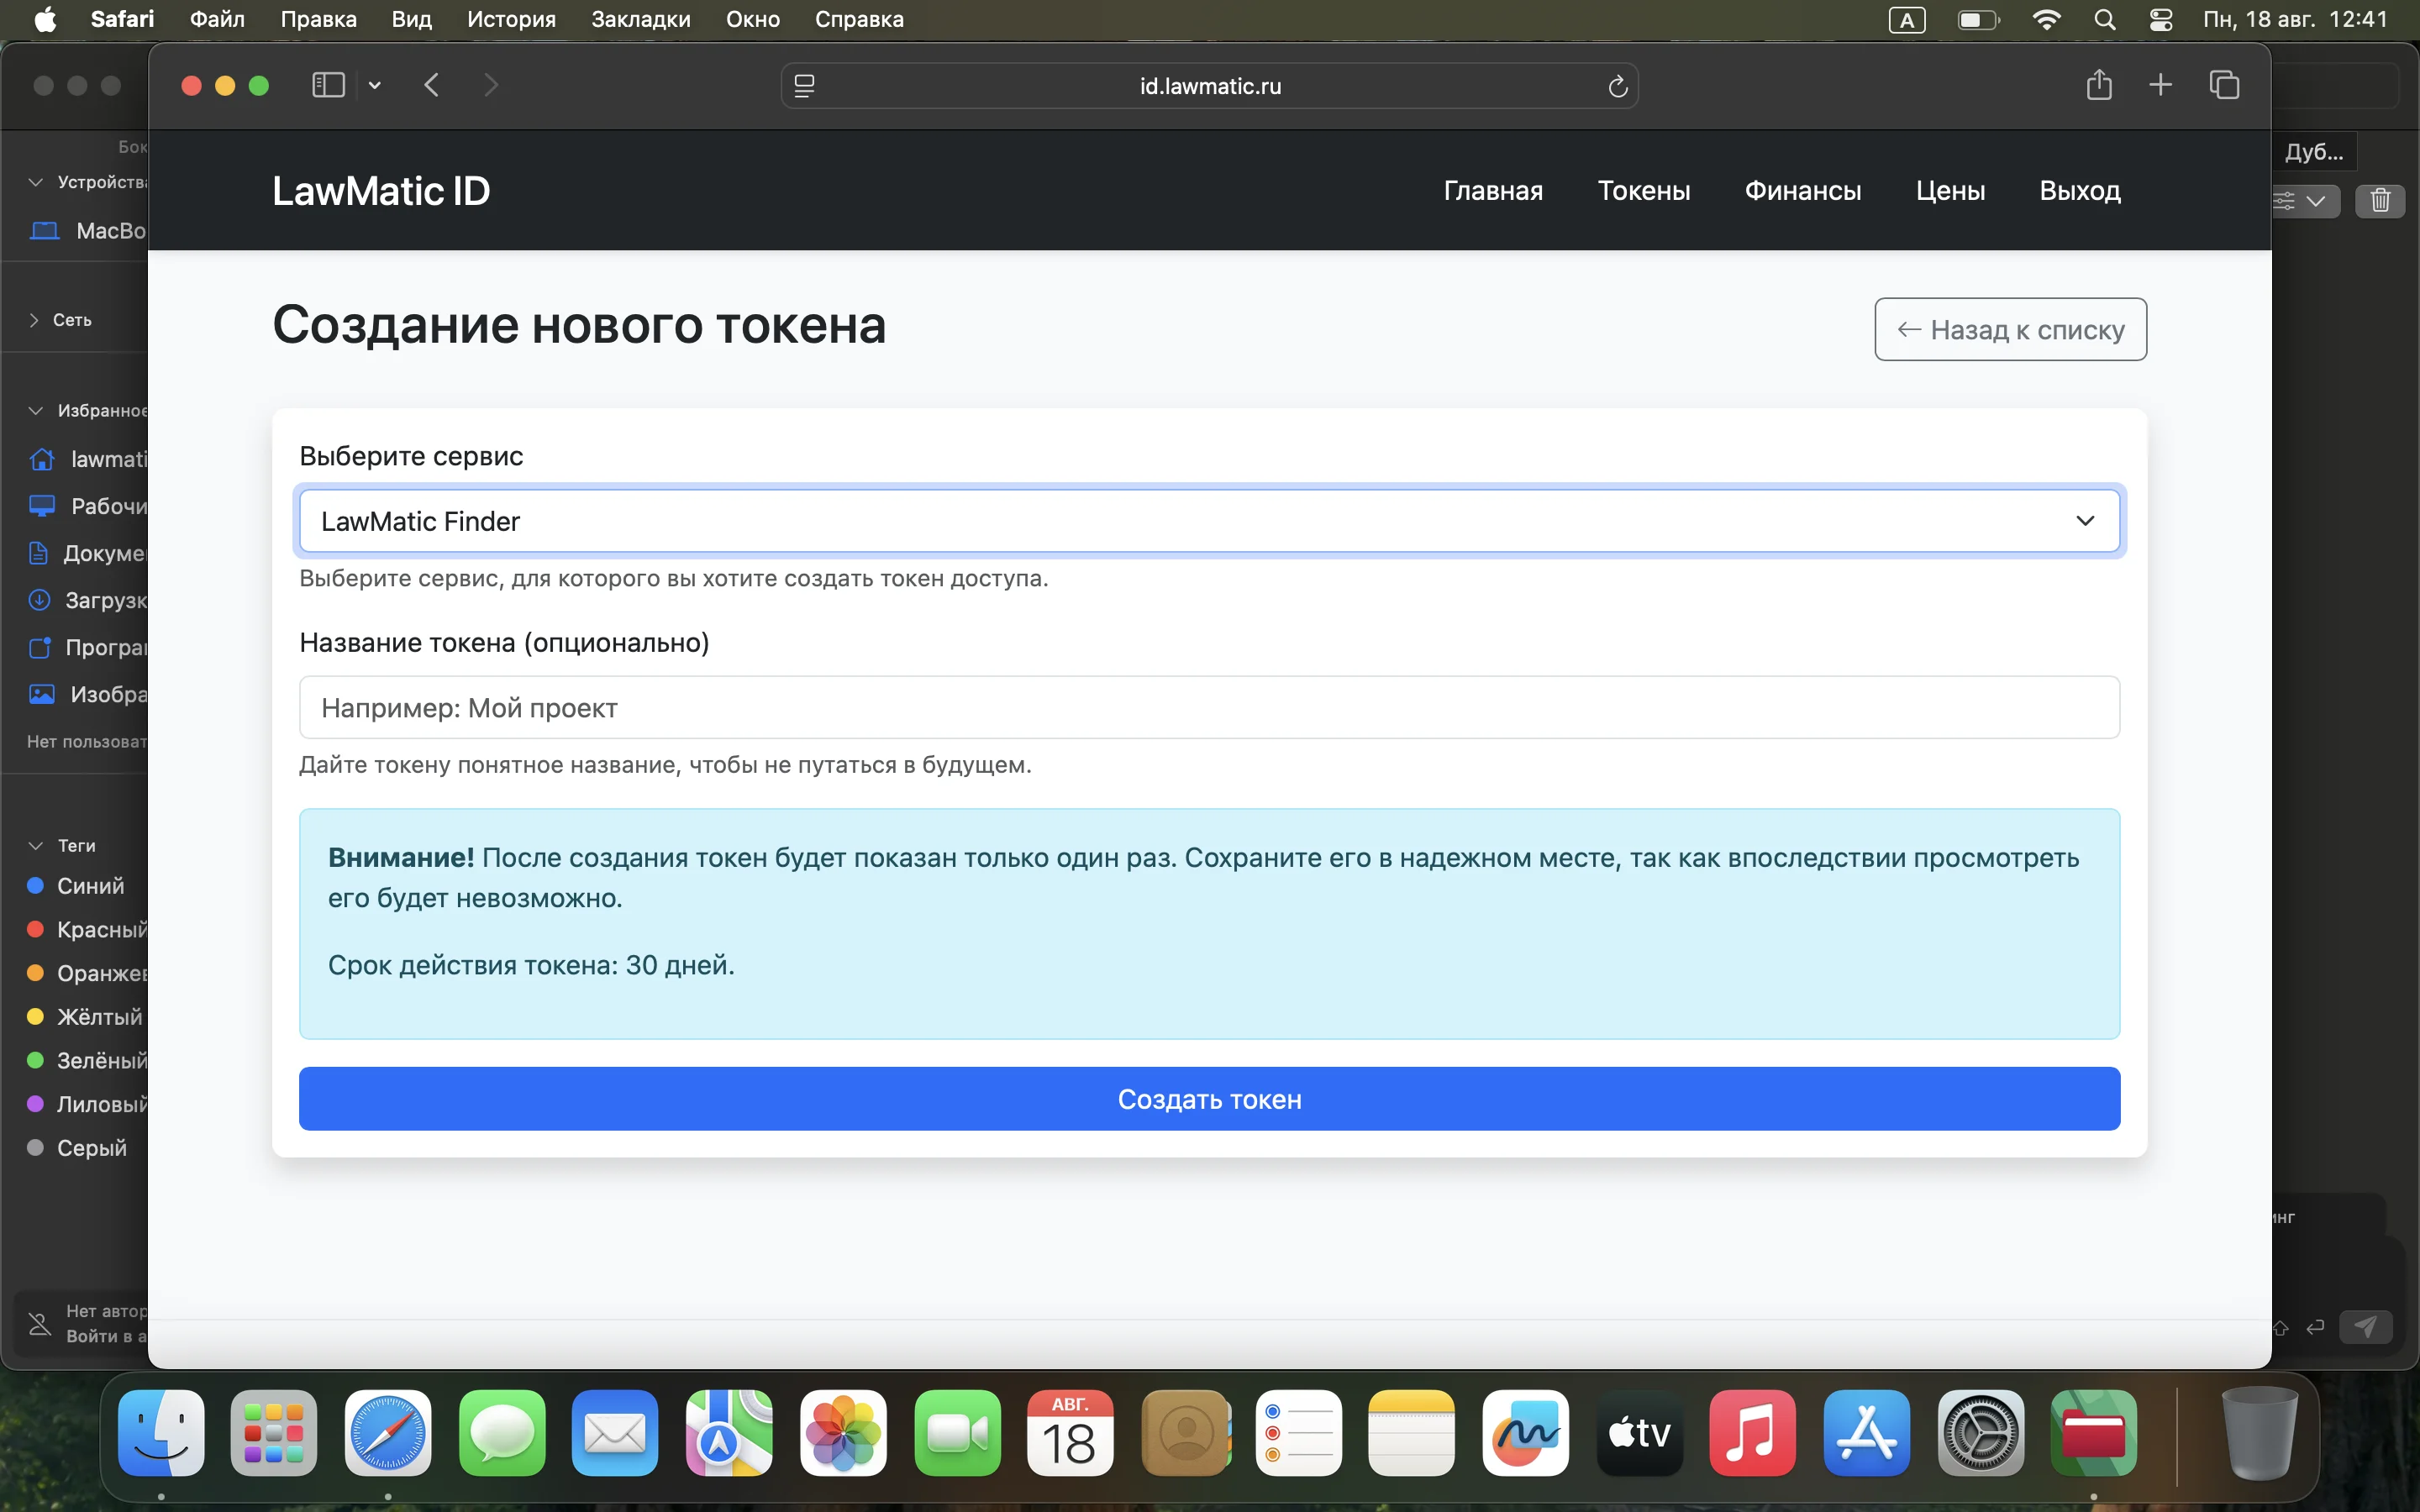The width and height of the screenshot is (2420, 1512).
Task: Open История menu
Action: [511, 19]
